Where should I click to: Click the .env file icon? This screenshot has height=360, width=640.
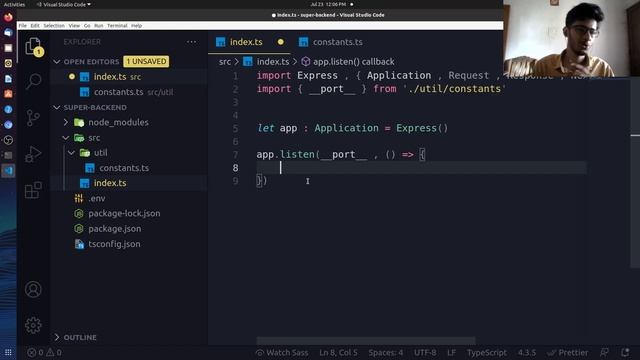(79, 198)
